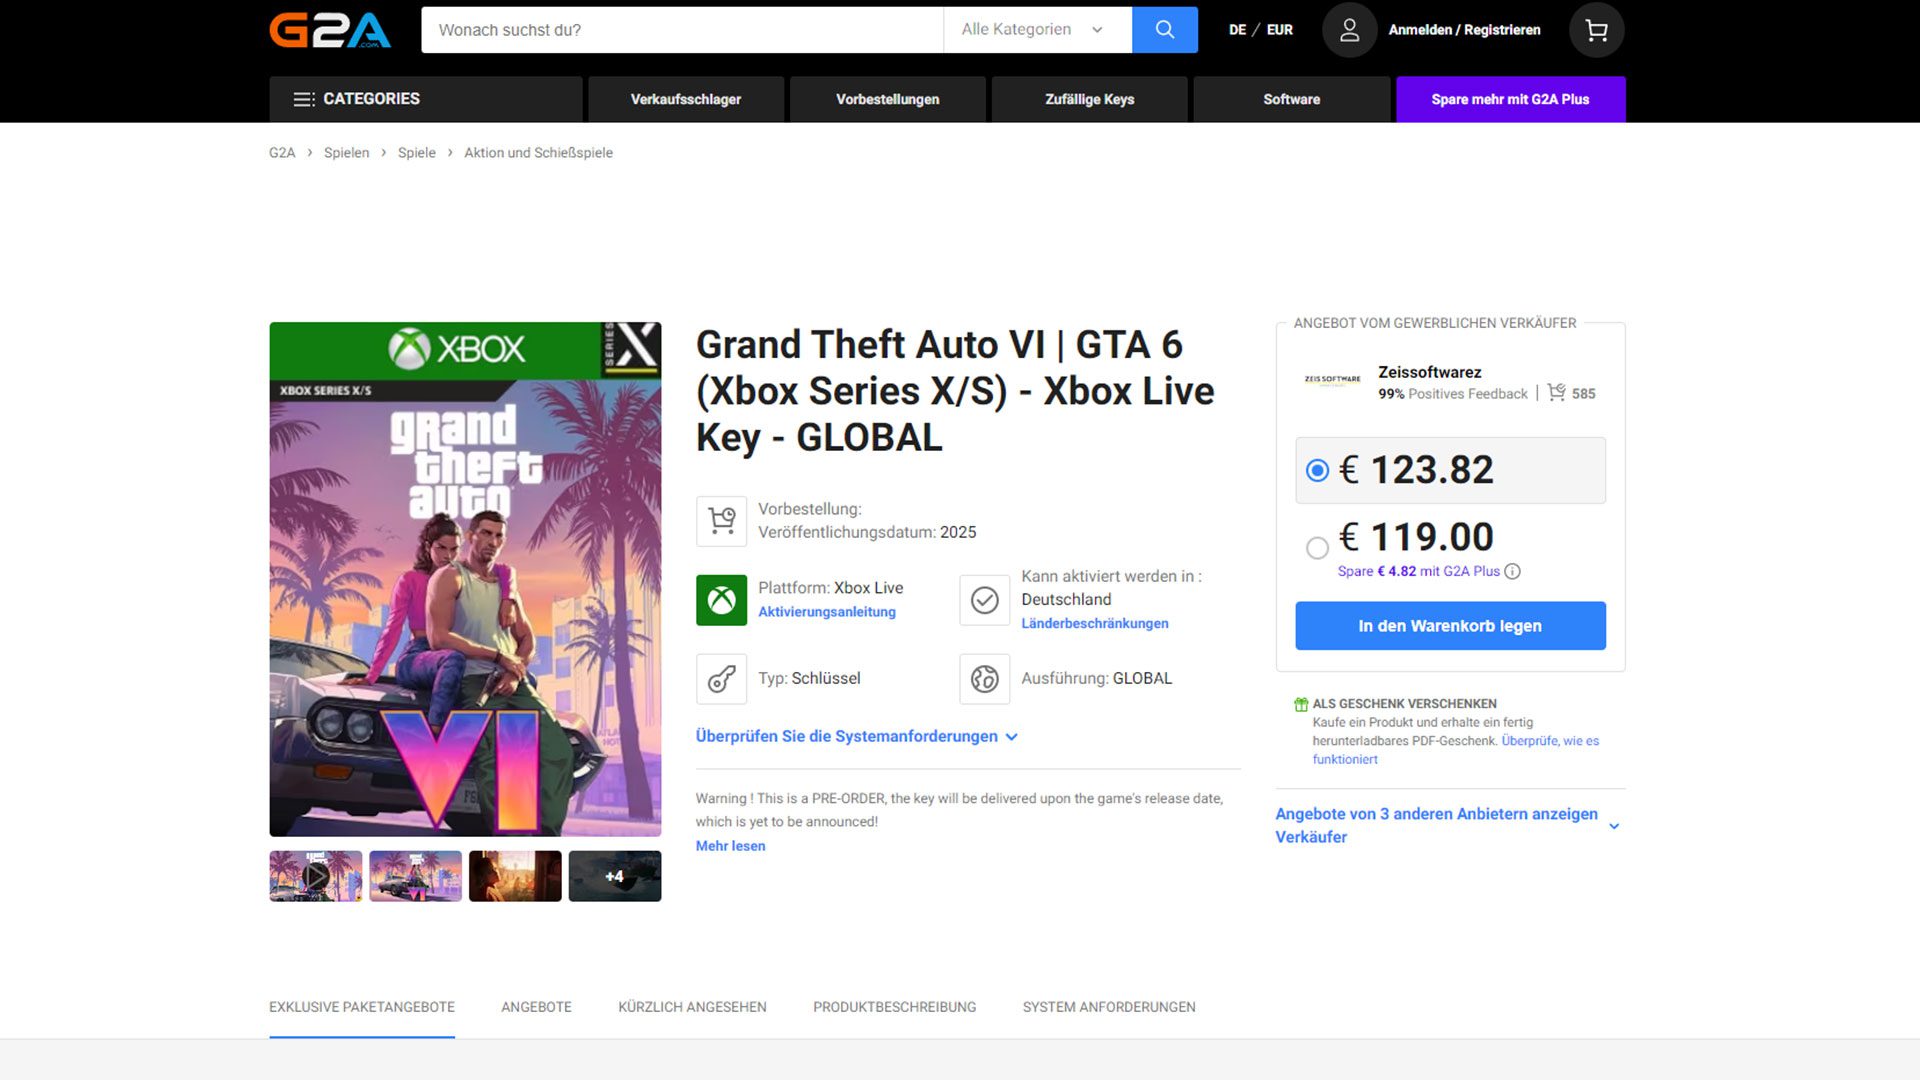1920x1080 pixels.
Task: Click the user account icon
Action: (x=1349, y=30)
